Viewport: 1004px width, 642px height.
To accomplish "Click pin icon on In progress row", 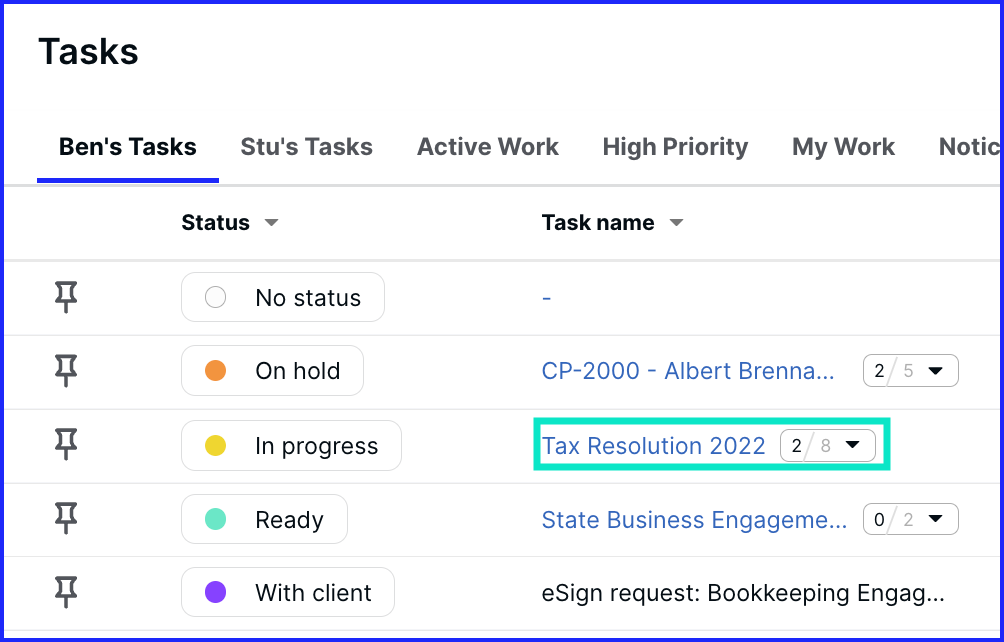I will point(66,445).
